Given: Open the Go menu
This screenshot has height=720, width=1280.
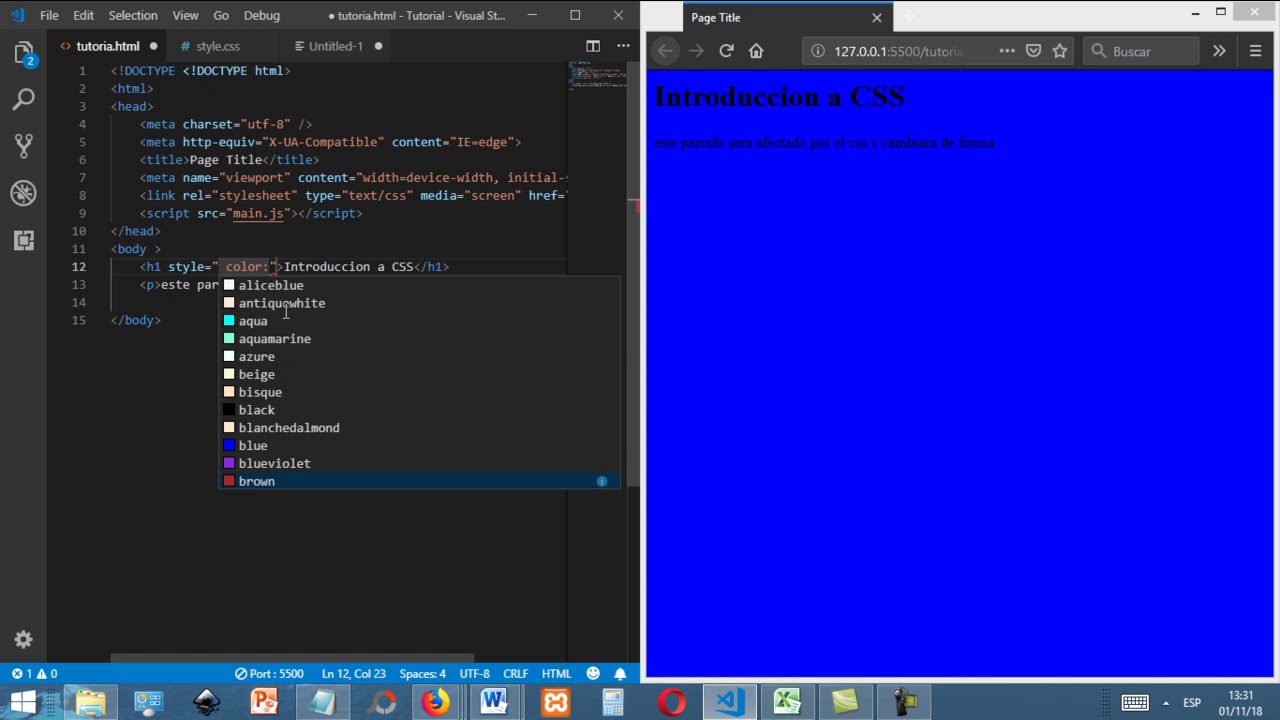Looking at the screenshot, I should (221, 15).
